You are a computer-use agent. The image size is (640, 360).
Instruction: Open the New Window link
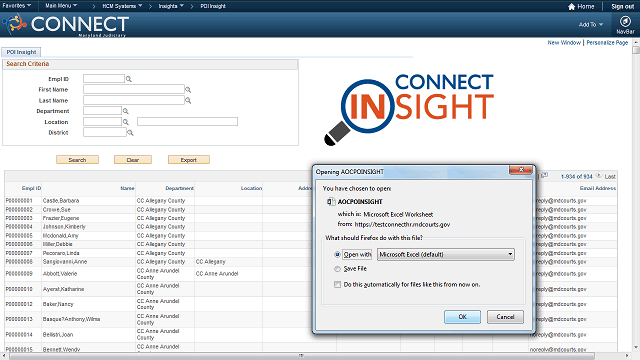tap(564, 42)
